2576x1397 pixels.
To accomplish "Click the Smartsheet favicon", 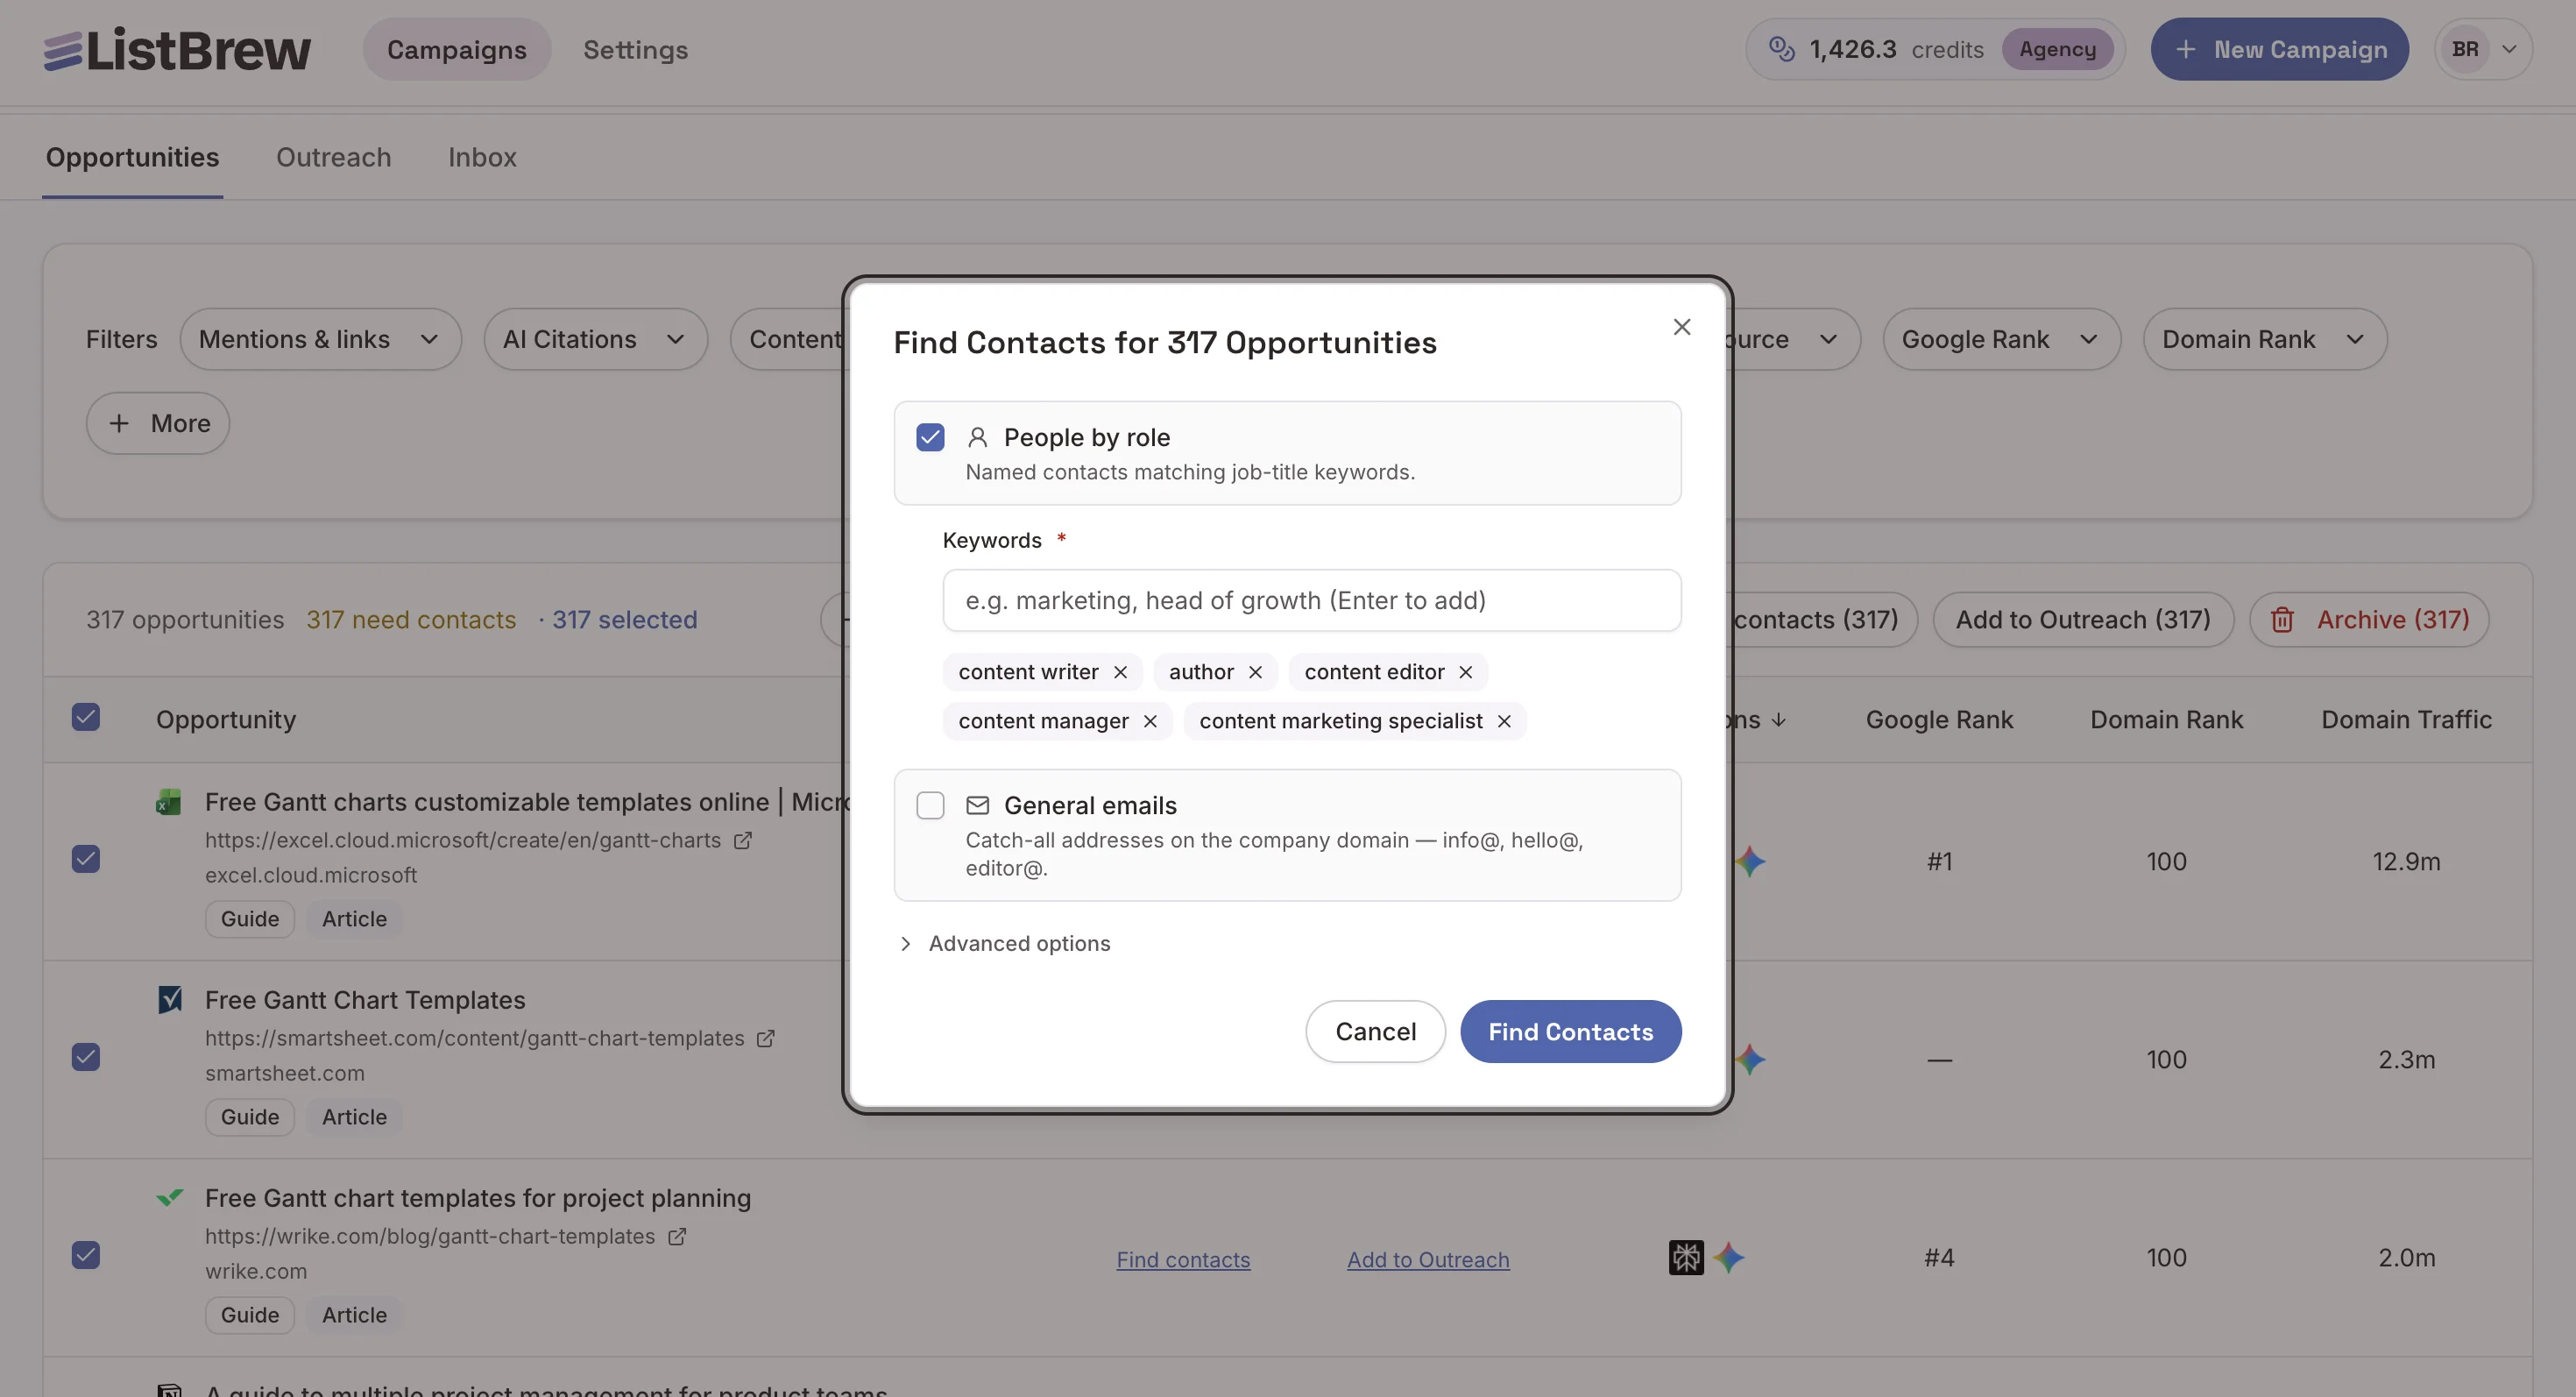I will [170, 1000].
